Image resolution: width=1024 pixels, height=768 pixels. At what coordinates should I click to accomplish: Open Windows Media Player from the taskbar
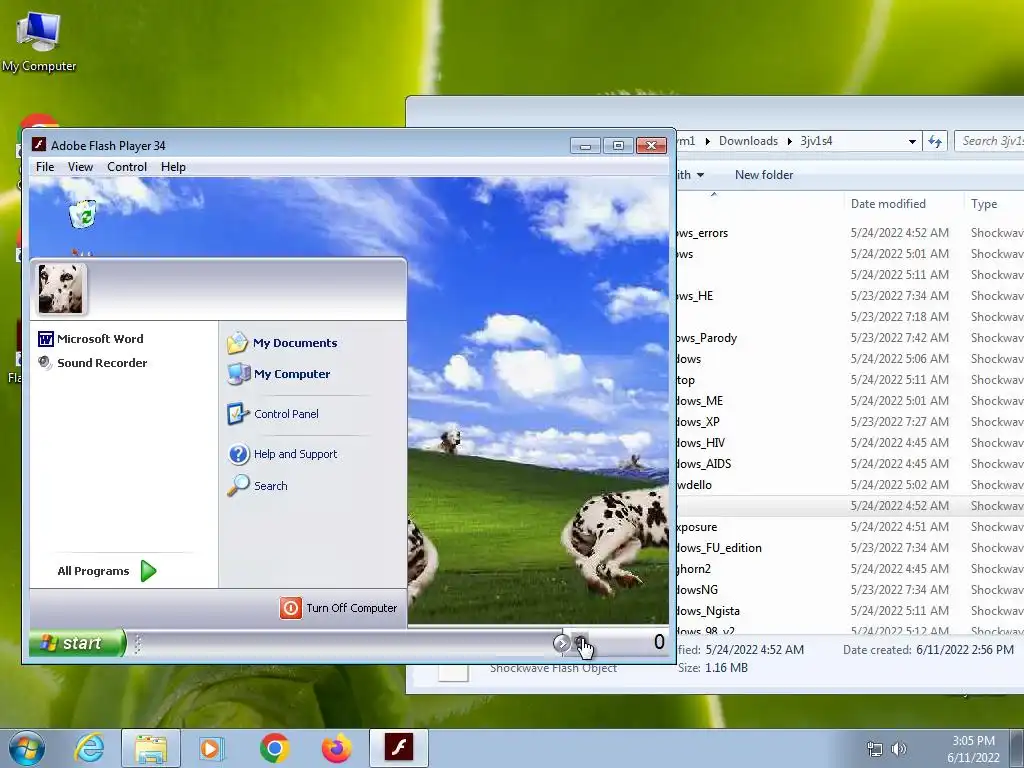211,748
